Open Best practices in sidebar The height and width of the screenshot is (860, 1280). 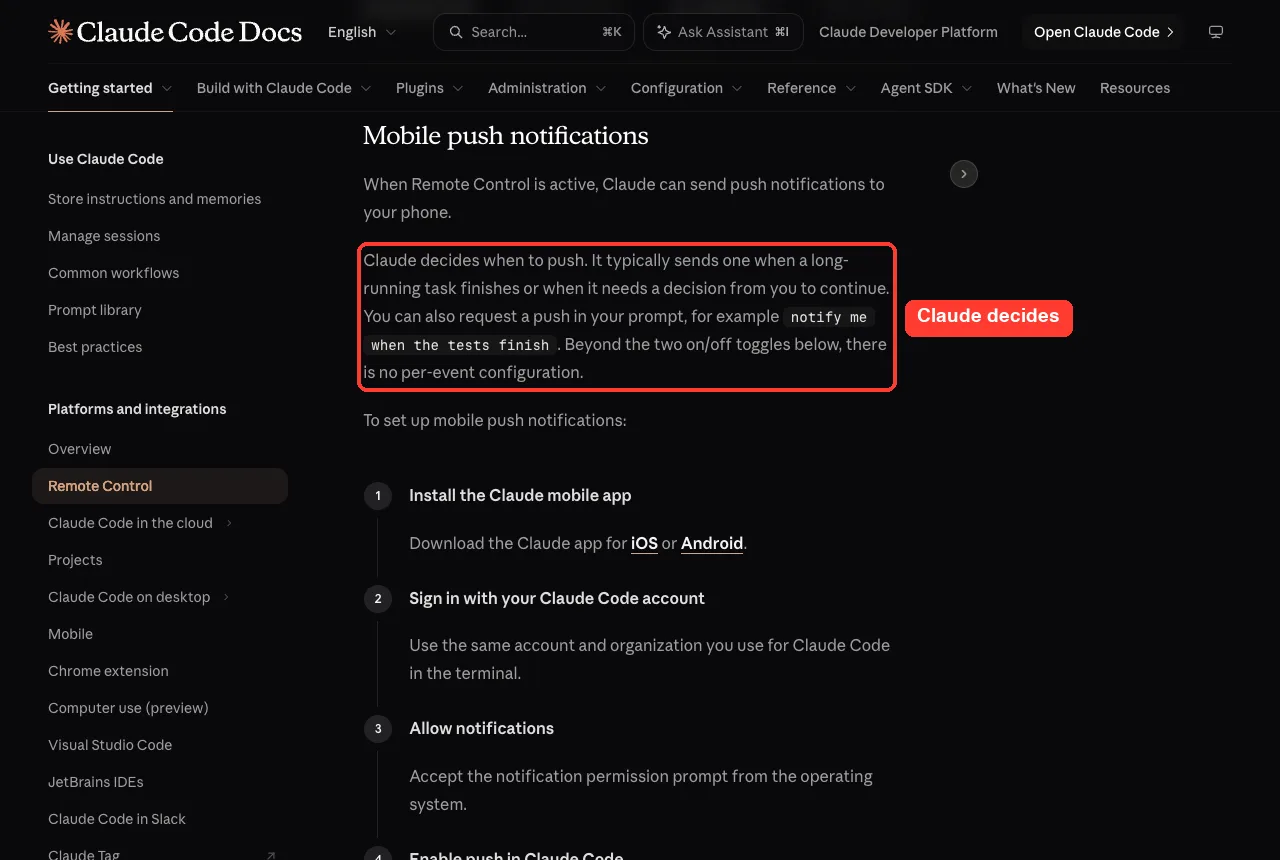(95, 347)
